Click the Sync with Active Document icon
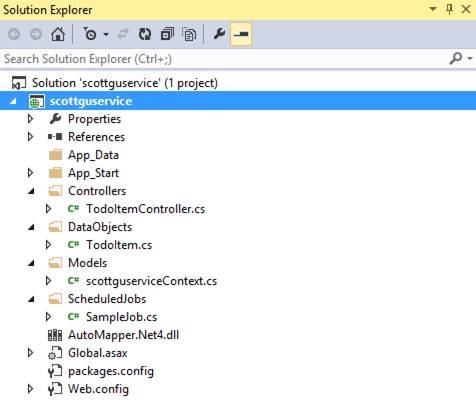Screen dimensions: 476x408 [x=123, y=34]
